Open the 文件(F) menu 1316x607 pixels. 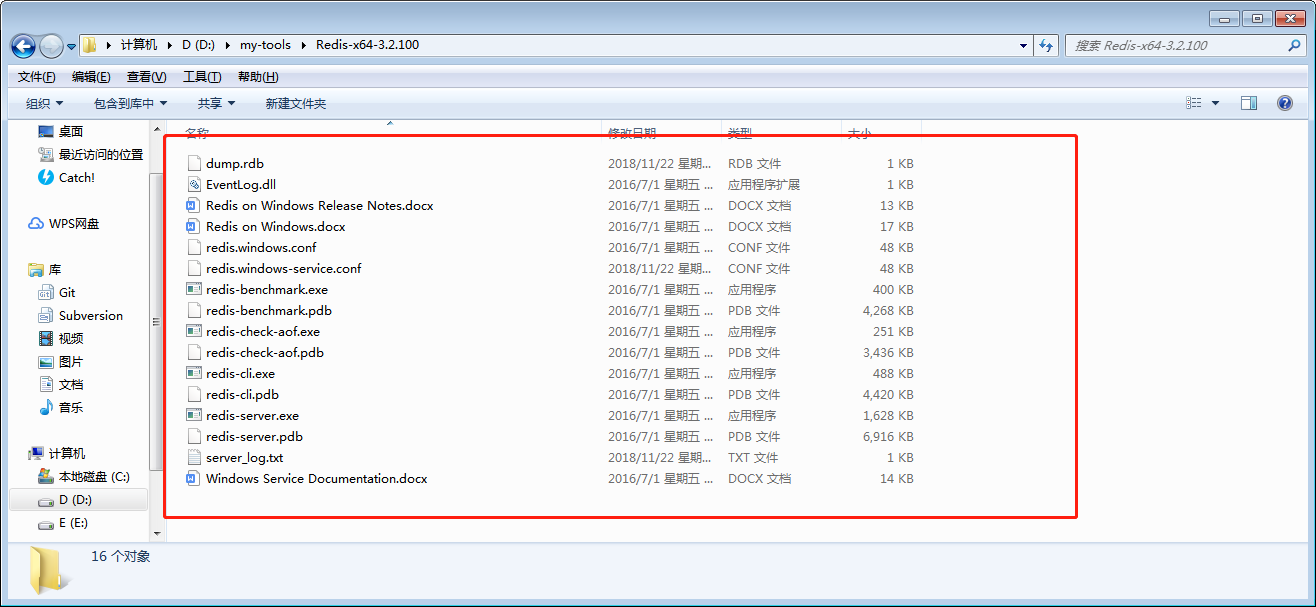click(37, 77)
